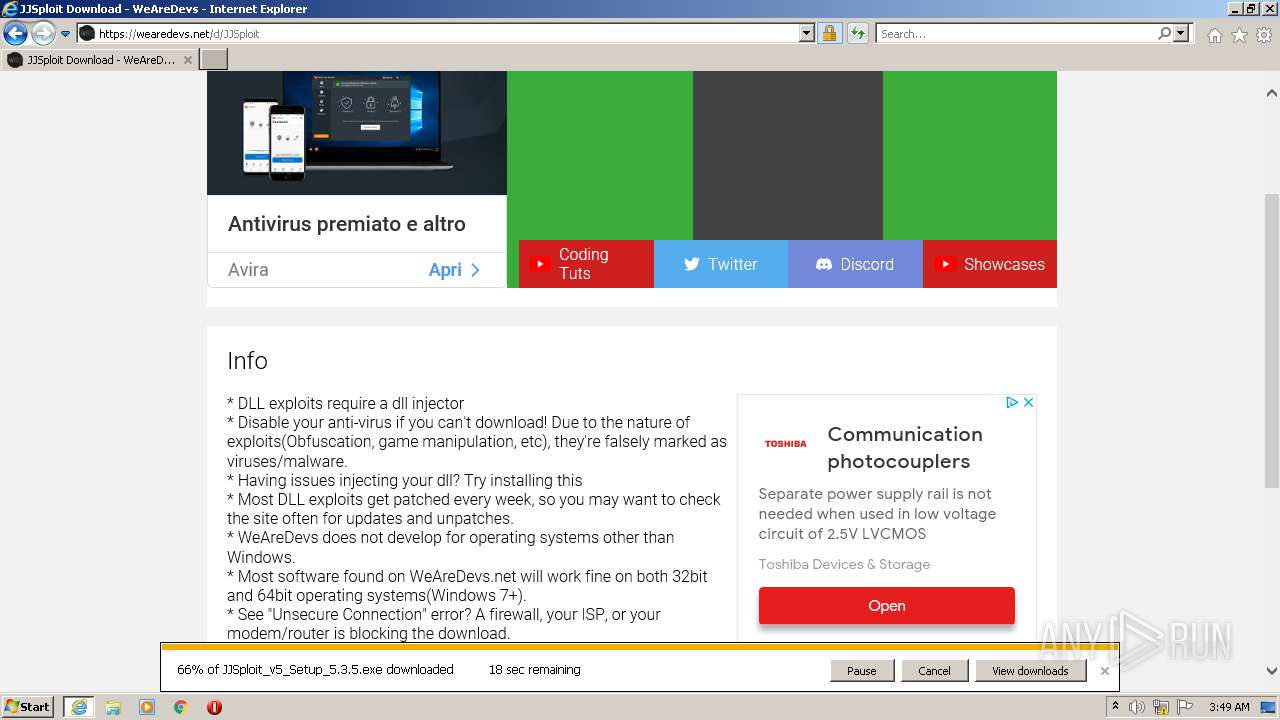Screen dimensions: 1280x720
Task: Show hidden system tray icons
Action: point(1116,707)
